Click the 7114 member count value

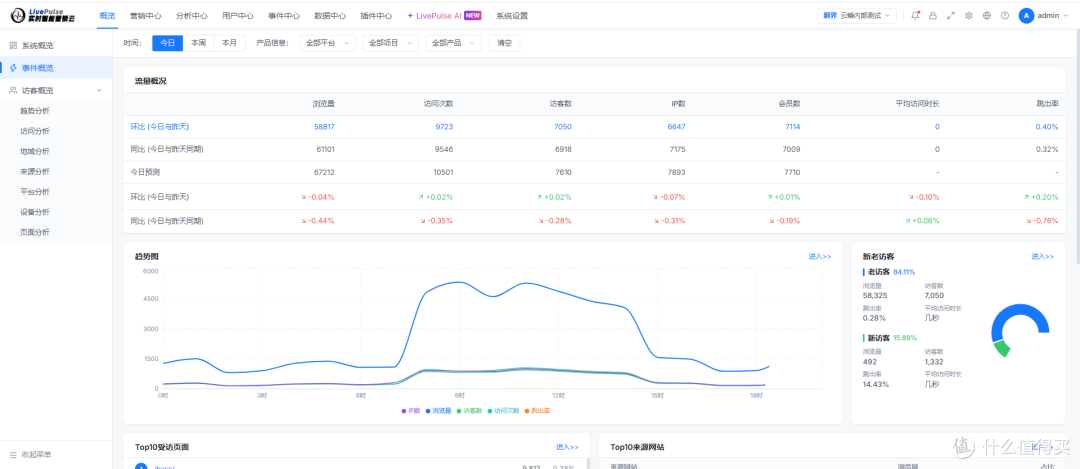tap(792, 127)
